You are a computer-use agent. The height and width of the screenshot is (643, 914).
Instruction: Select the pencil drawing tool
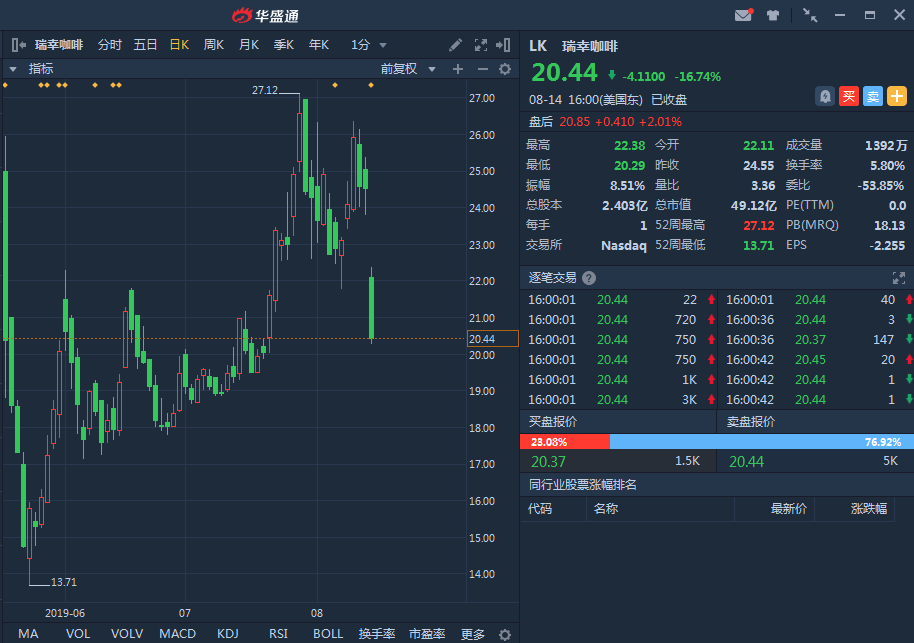(456, 45)
